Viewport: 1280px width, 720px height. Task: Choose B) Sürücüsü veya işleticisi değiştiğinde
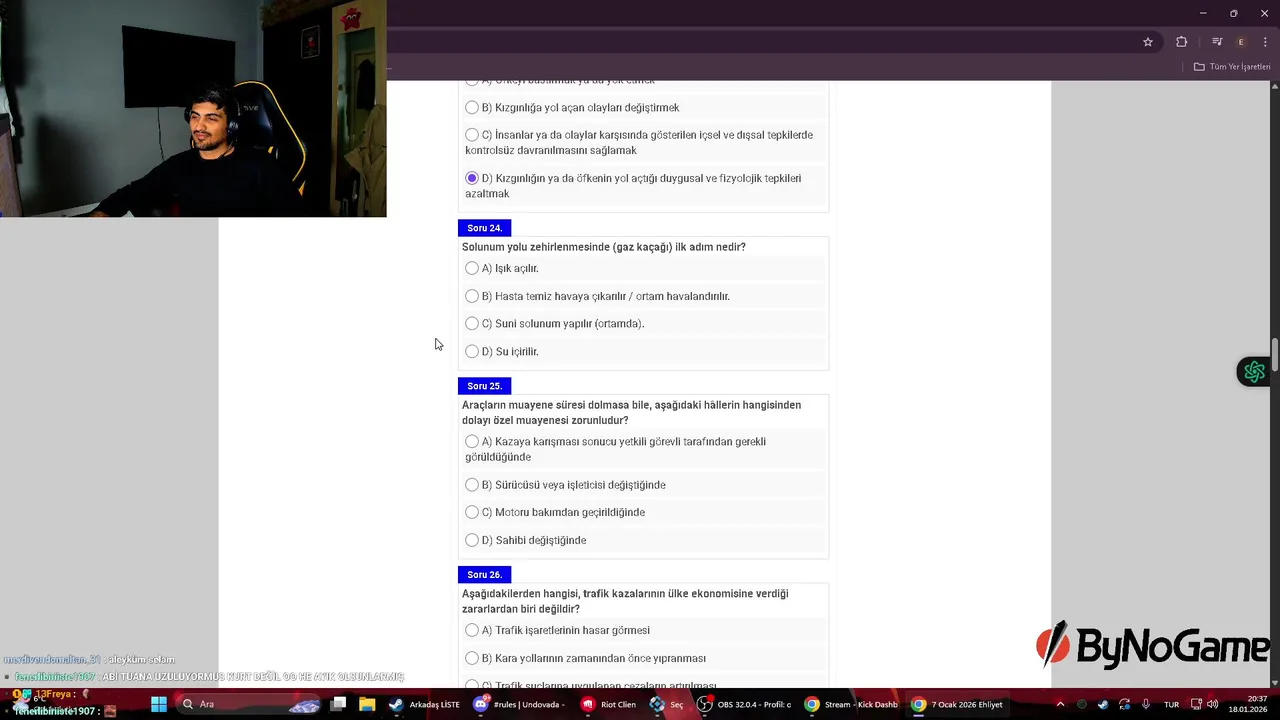(x=472, y=485)
